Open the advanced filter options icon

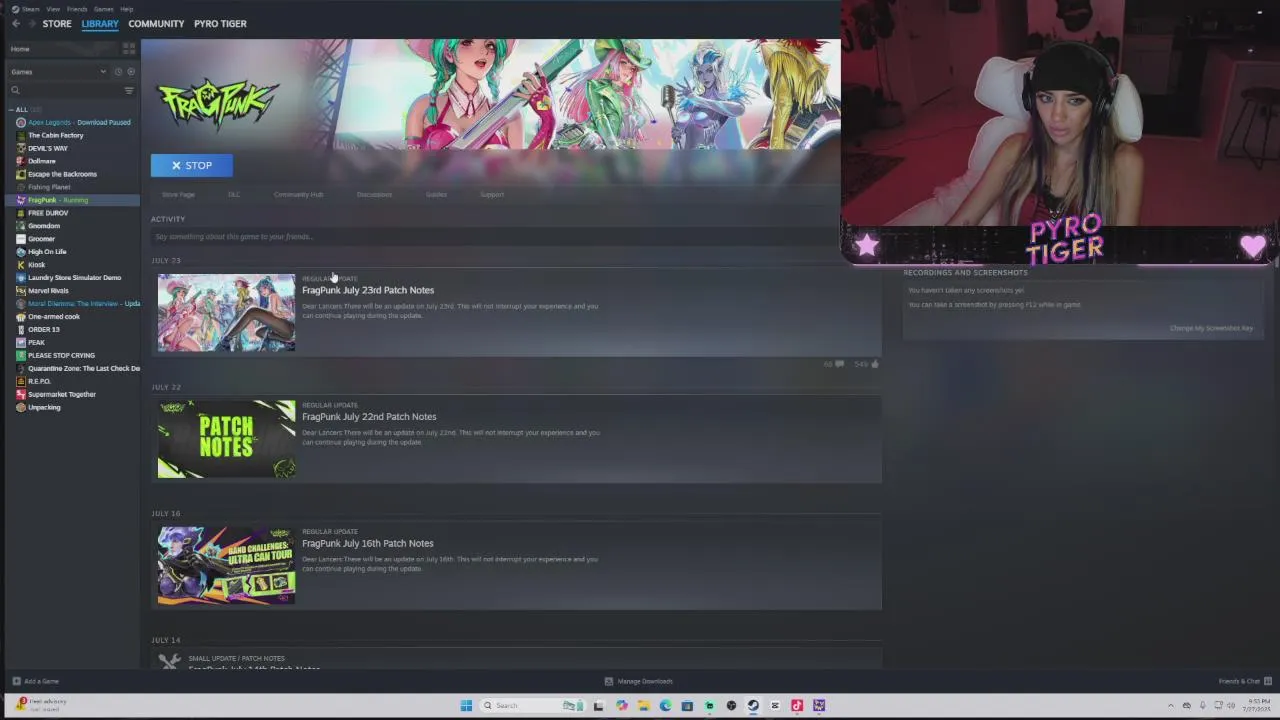[129, 90]
